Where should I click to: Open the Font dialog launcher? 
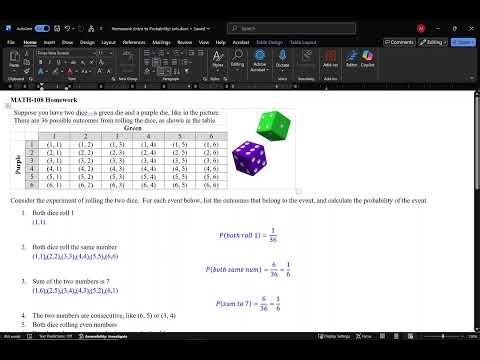coord(113,79)
